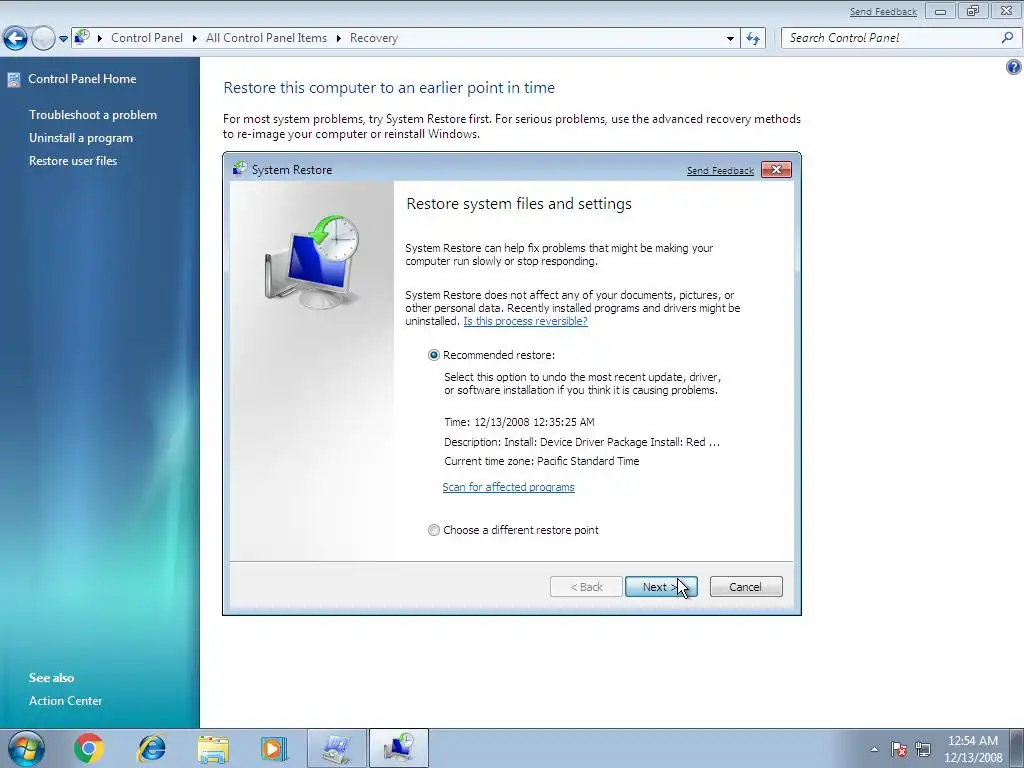Open the address bar history dropdown
The image size is (1024, 768).
pyautogui.click(x=730, y=39)
